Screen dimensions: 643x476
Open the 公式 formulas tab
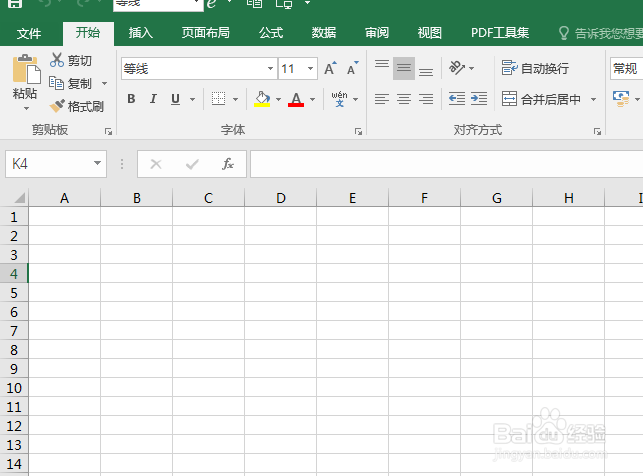click(x=271, y=32)
